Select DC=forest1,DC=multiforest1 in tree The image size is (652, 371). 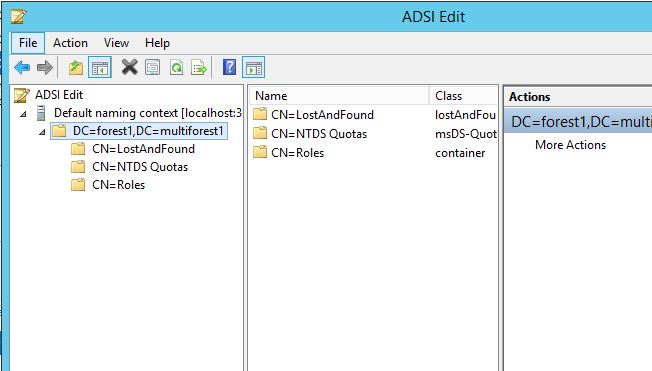148,131
